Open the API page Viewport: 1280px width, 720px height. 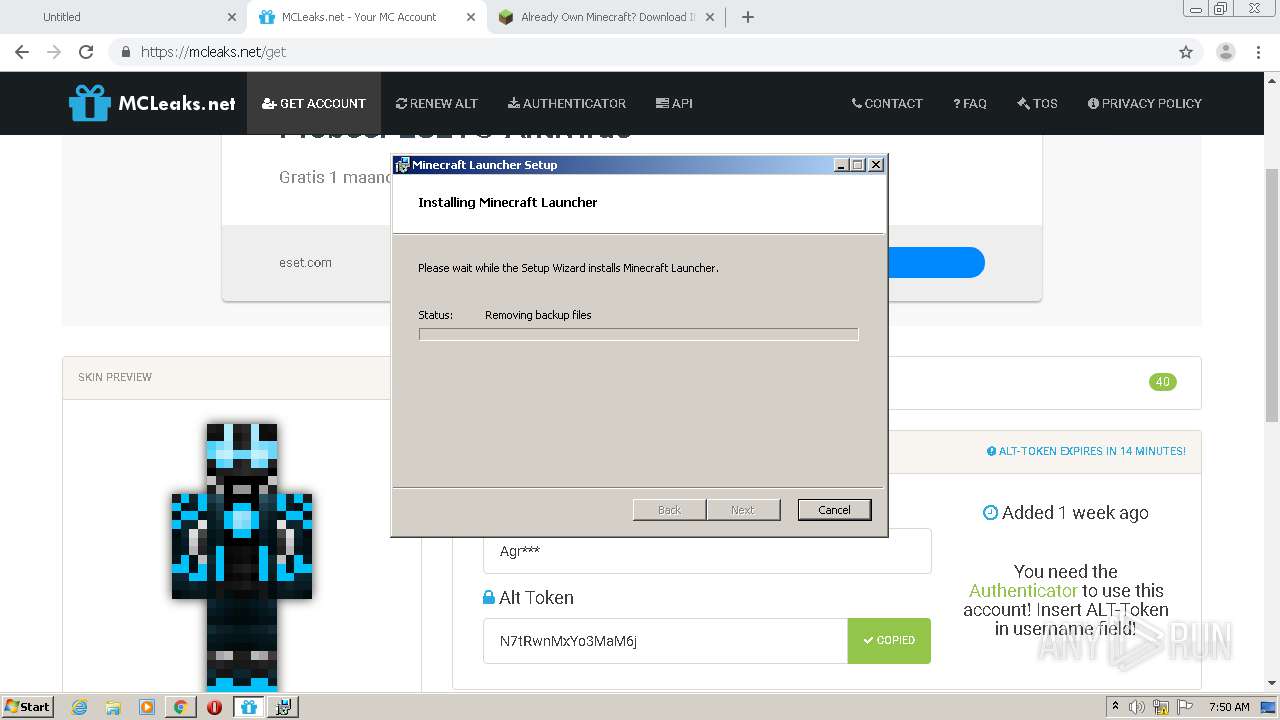click(x=674, y=103)
